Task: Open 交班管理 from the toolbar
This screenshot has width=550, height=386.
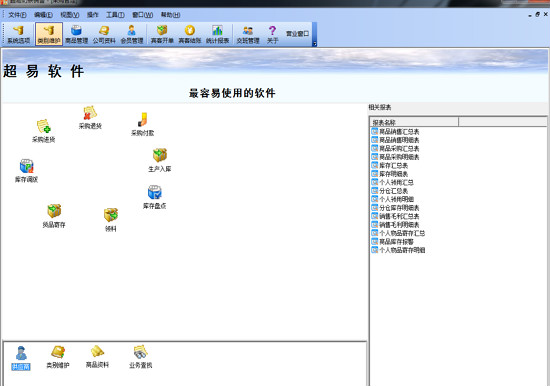Action: [248, 34]
